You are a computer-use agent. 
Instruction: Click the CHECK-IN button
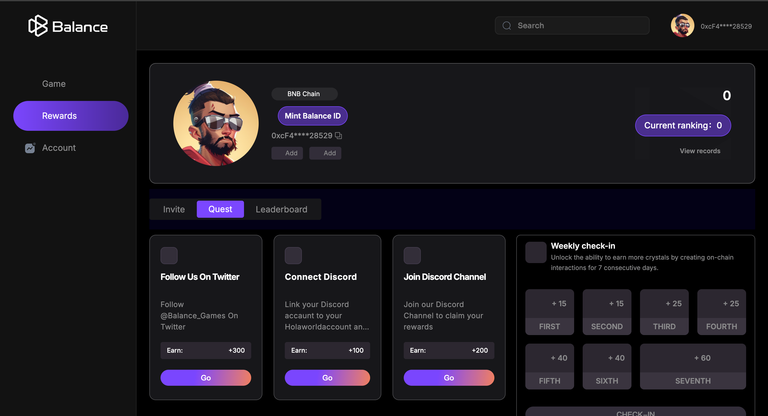pos(635,412)
